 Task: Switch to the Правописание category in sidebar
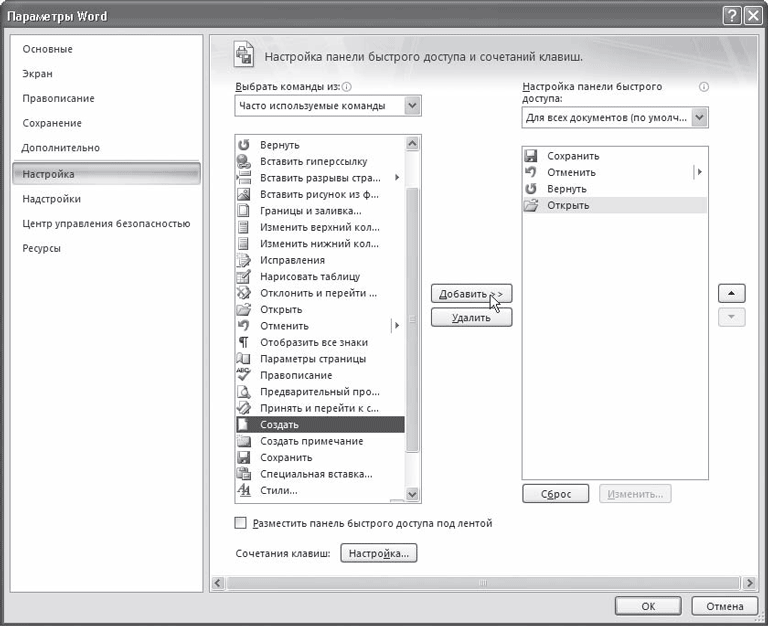[59, 99]
